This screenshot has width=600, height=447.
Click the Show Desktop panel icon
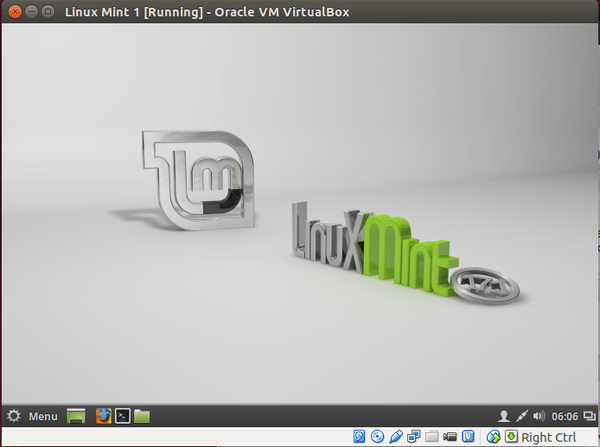click(76, 416)
